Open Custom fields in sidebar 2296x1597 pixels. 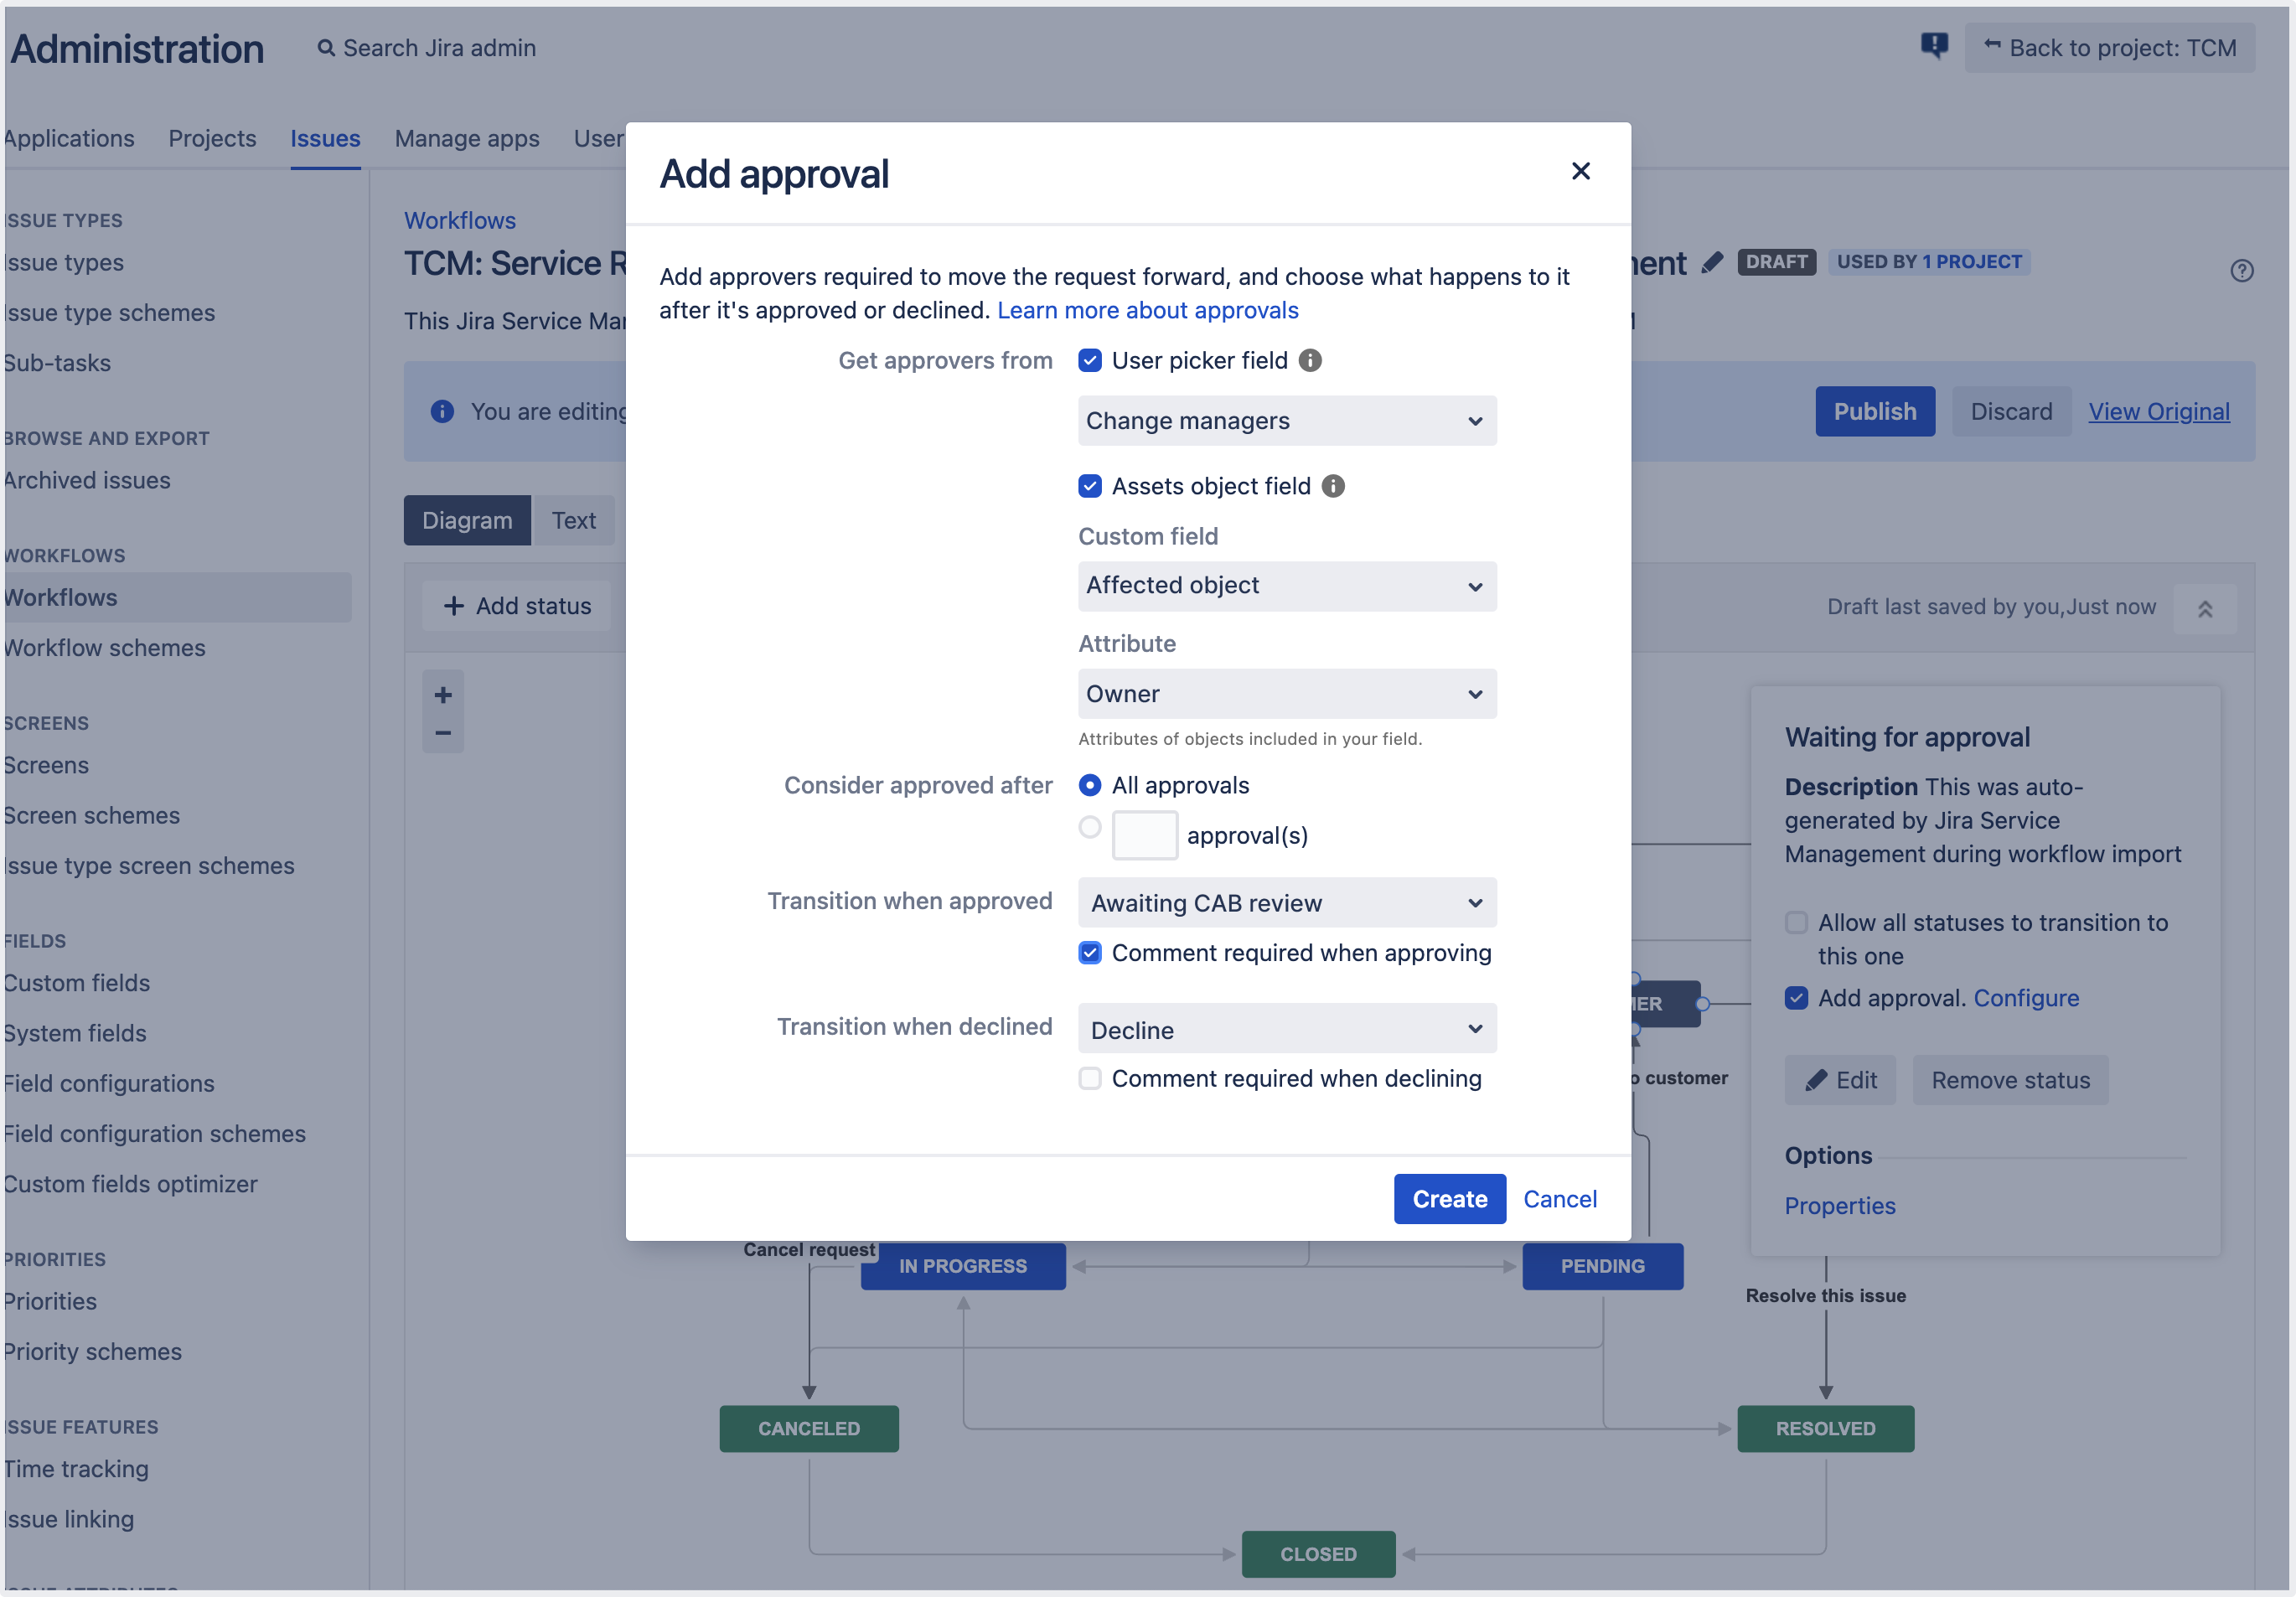coord(76,983)
